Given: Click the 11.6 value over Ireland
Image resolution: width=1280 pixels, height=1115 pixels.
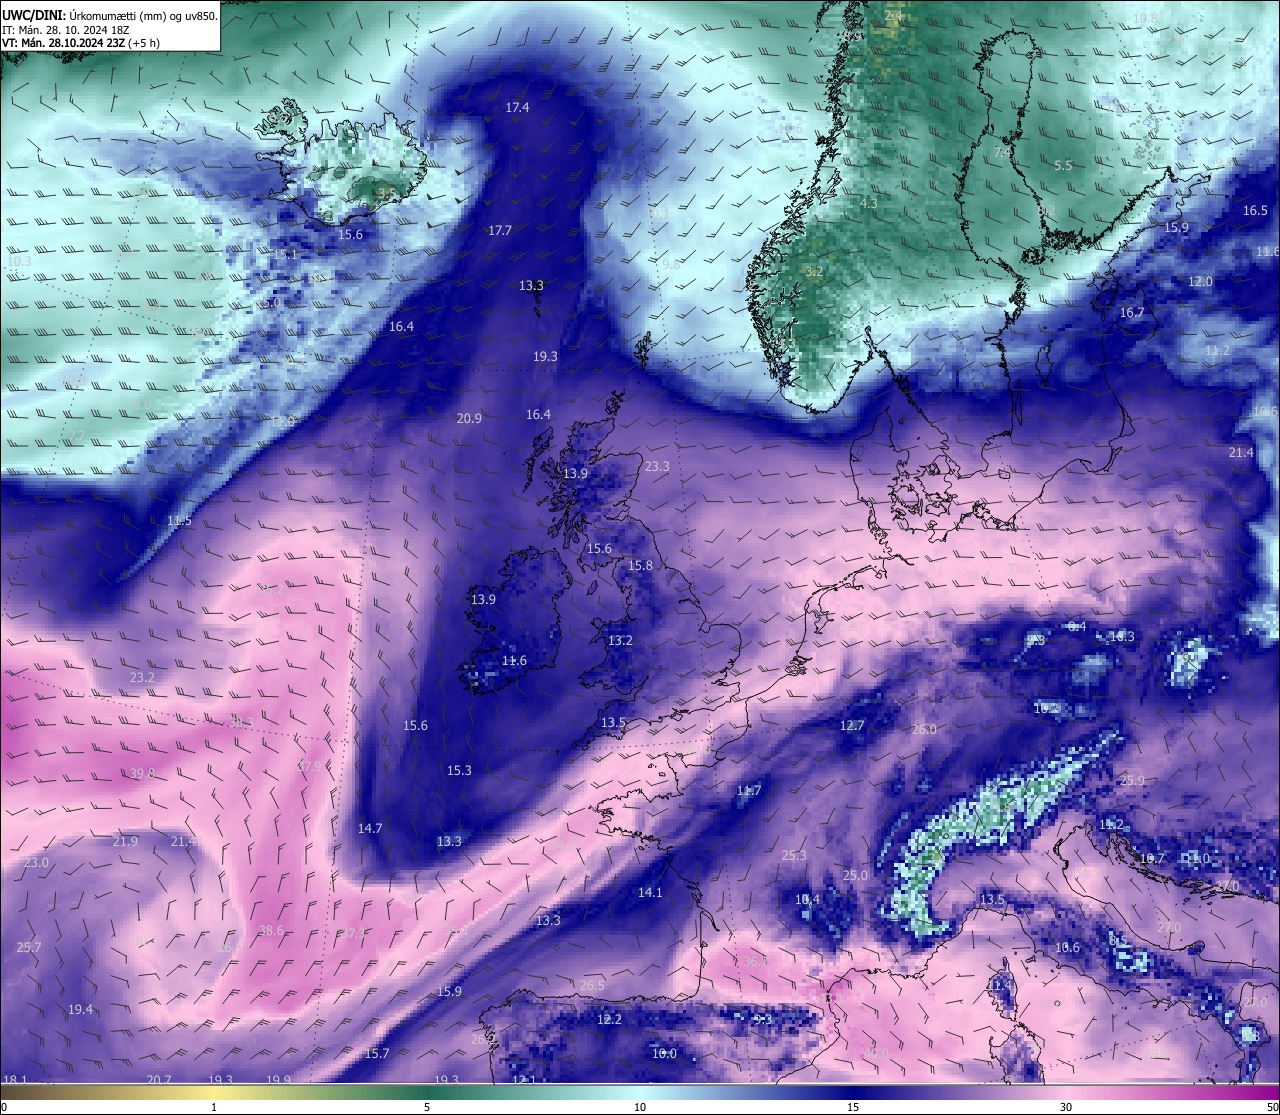Looking at the screenshot, I should coord(514,660).
